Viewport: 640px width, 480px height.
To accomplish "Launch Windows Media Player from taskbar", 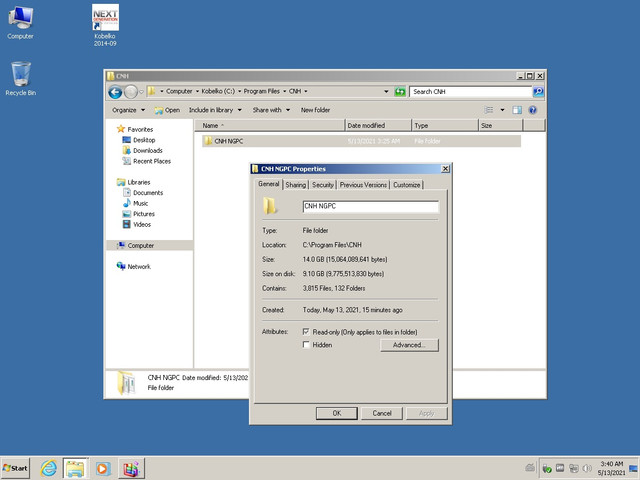I will (x=103, y=468).
